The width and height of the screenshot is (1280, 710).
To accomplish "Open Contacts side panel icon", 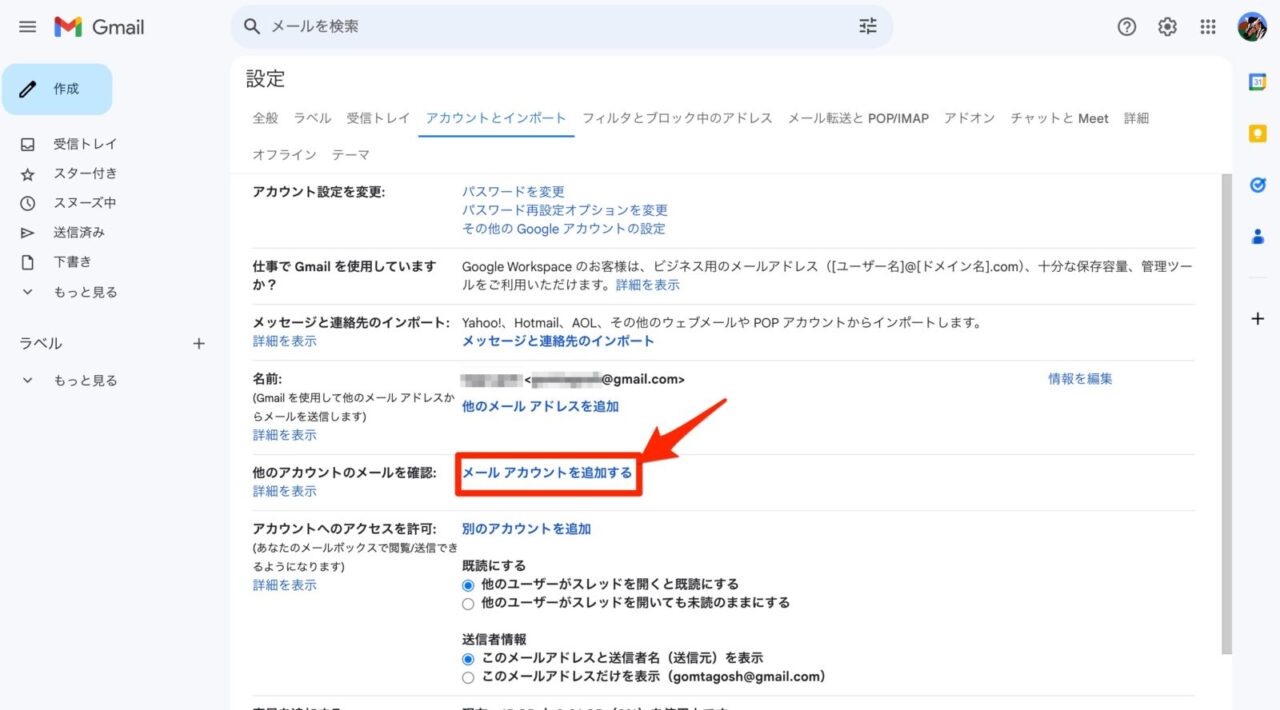I will (1258, 236).
